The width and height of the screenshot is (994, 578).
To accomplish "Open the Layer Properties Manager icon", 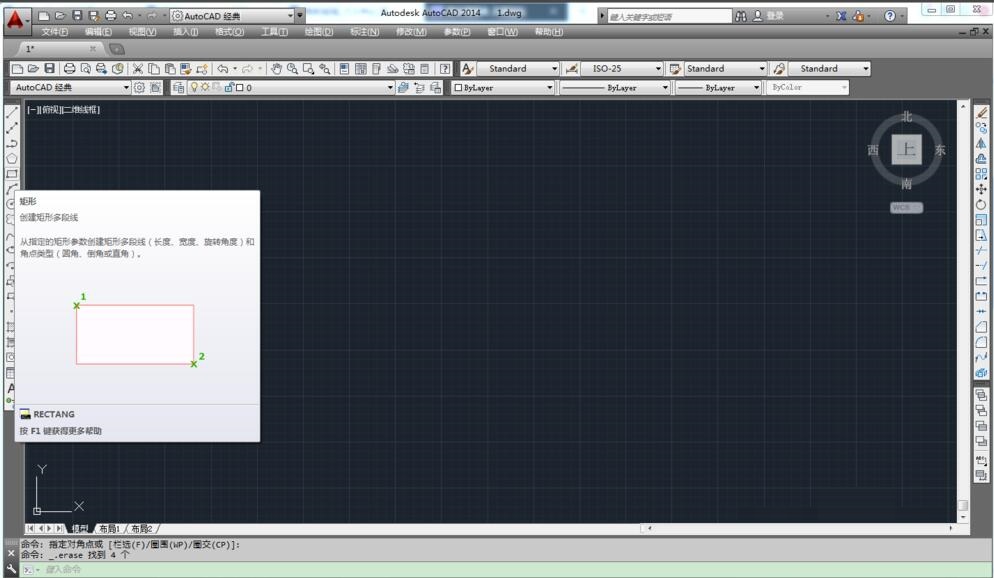I will pyautogui.click(x=178, y=87).
